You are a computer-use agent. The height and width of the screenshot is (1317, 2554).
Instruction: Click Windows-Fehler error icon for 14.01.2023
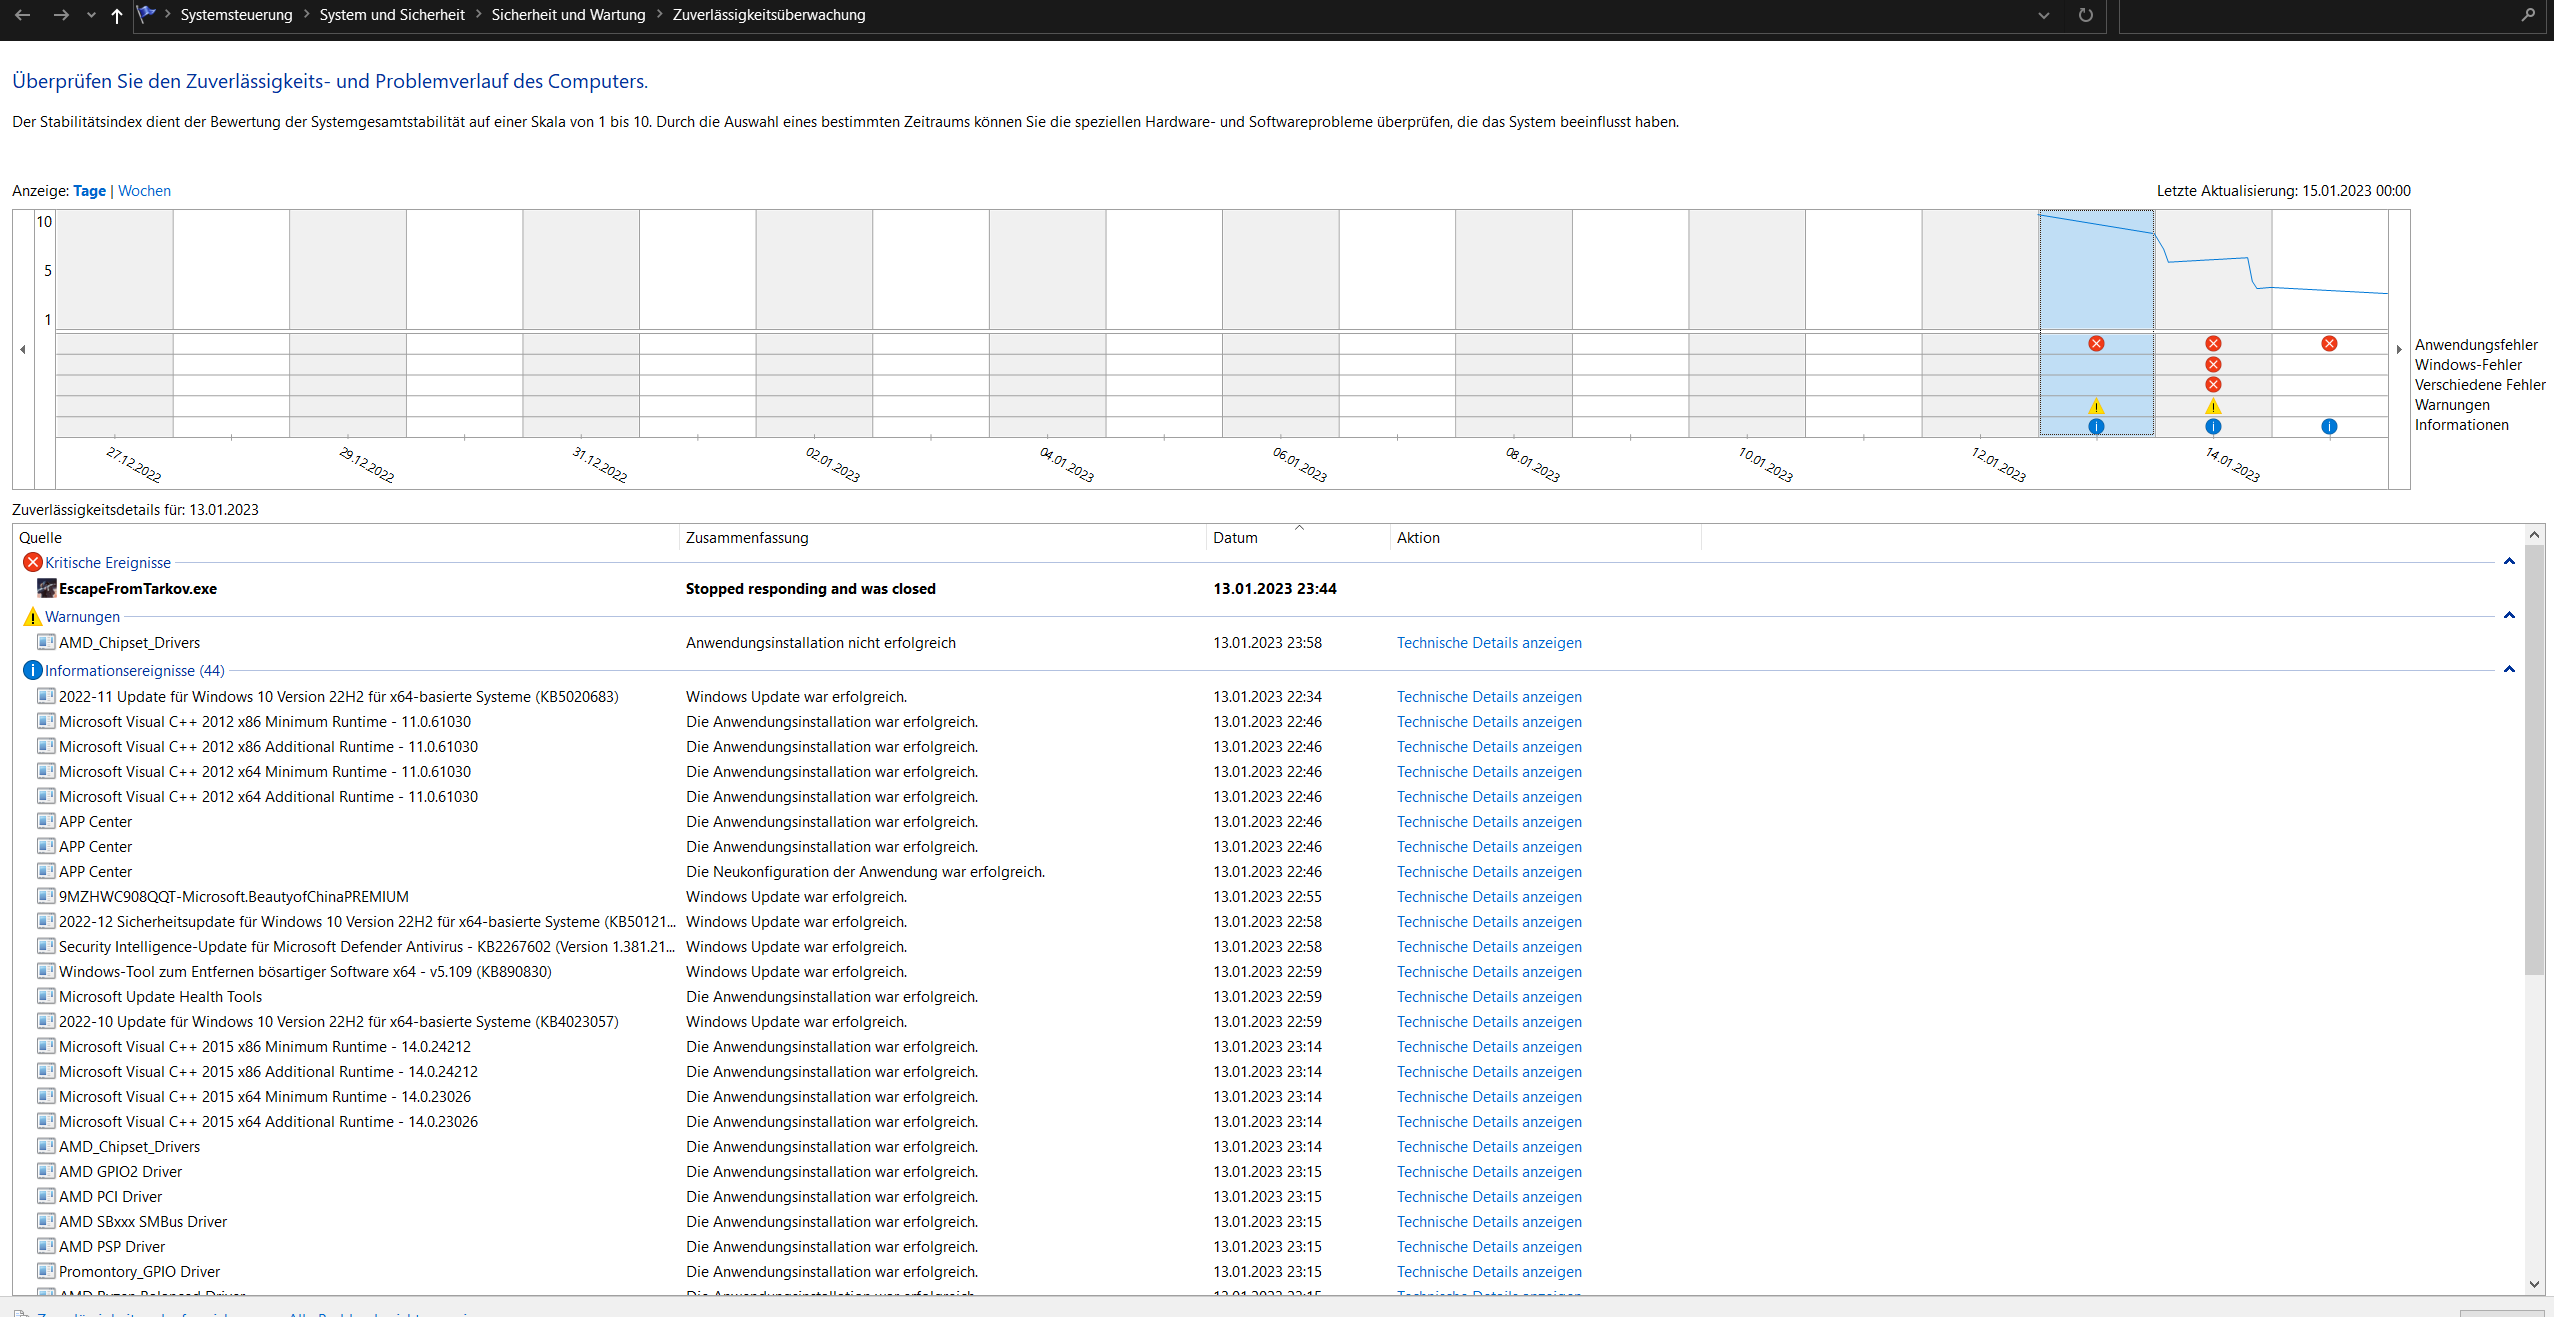coord(2213,364)
